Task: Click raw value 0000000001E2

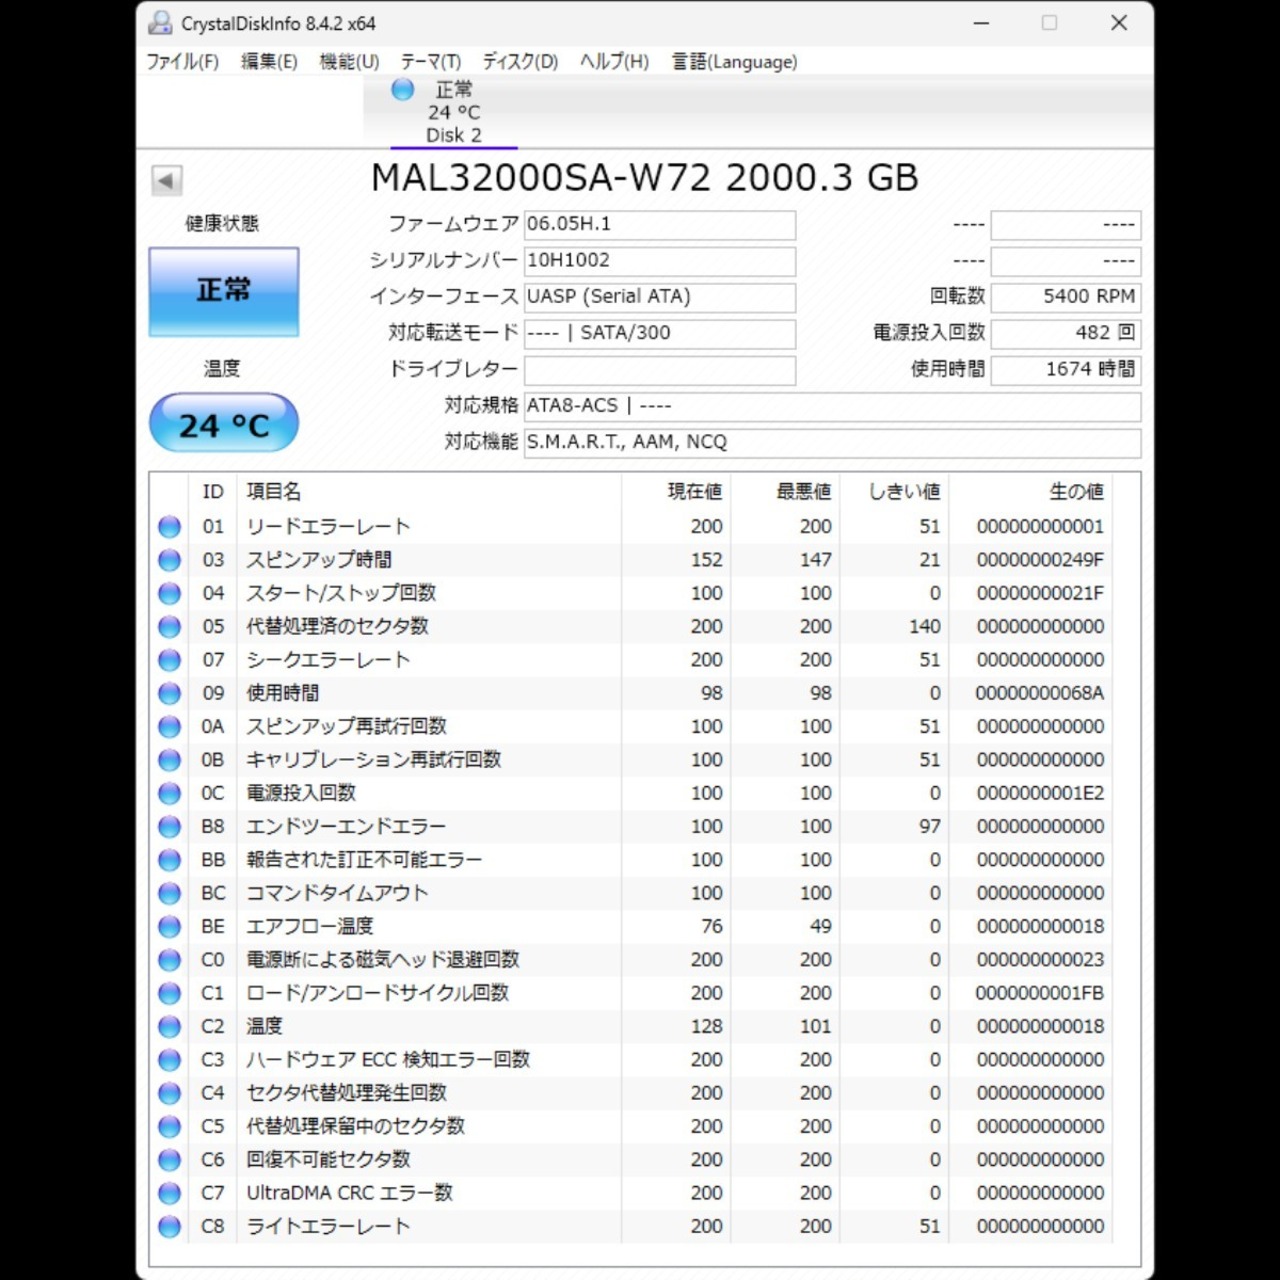Action: (1040, 793)
